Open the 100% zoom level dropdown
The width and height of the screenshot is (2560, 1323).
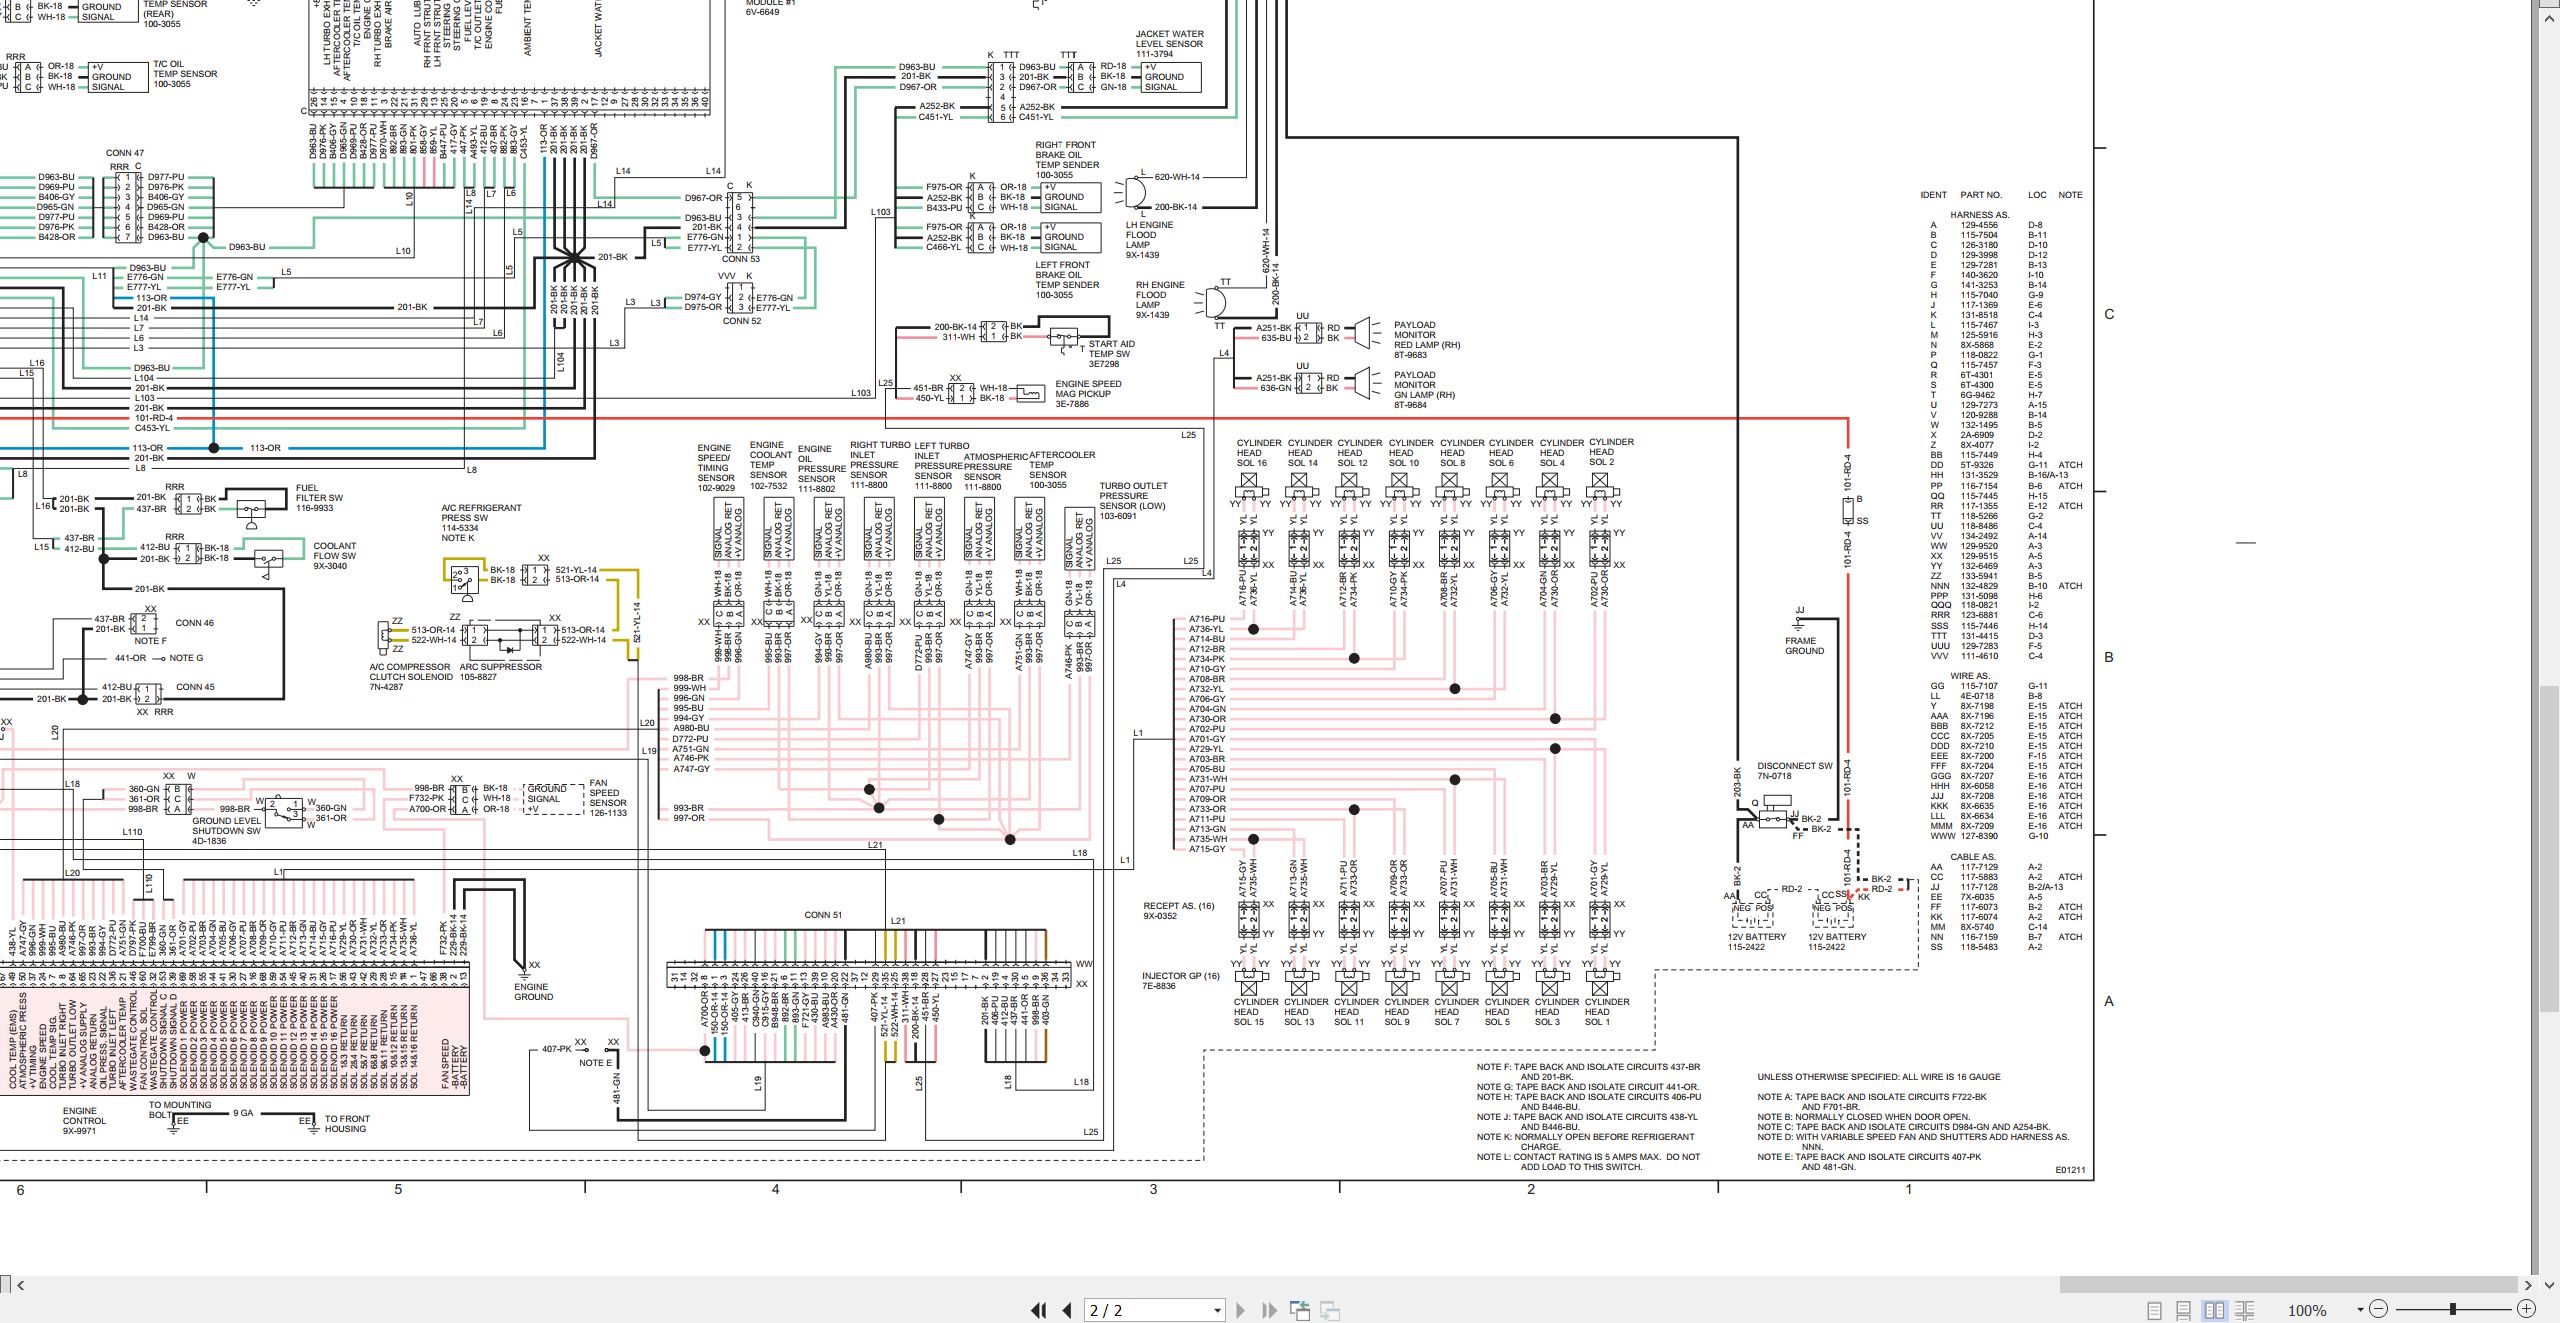click(2360, 1310)
